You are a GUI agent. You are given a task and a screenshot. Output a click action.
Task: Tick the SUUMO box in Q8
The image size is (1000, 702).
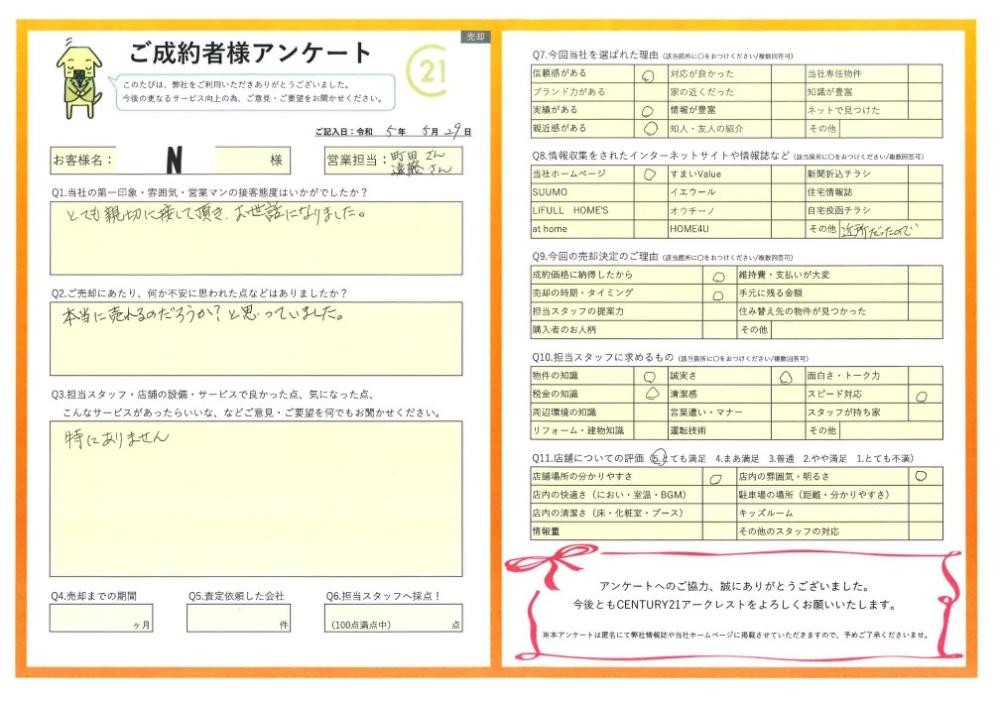(647, 192)
